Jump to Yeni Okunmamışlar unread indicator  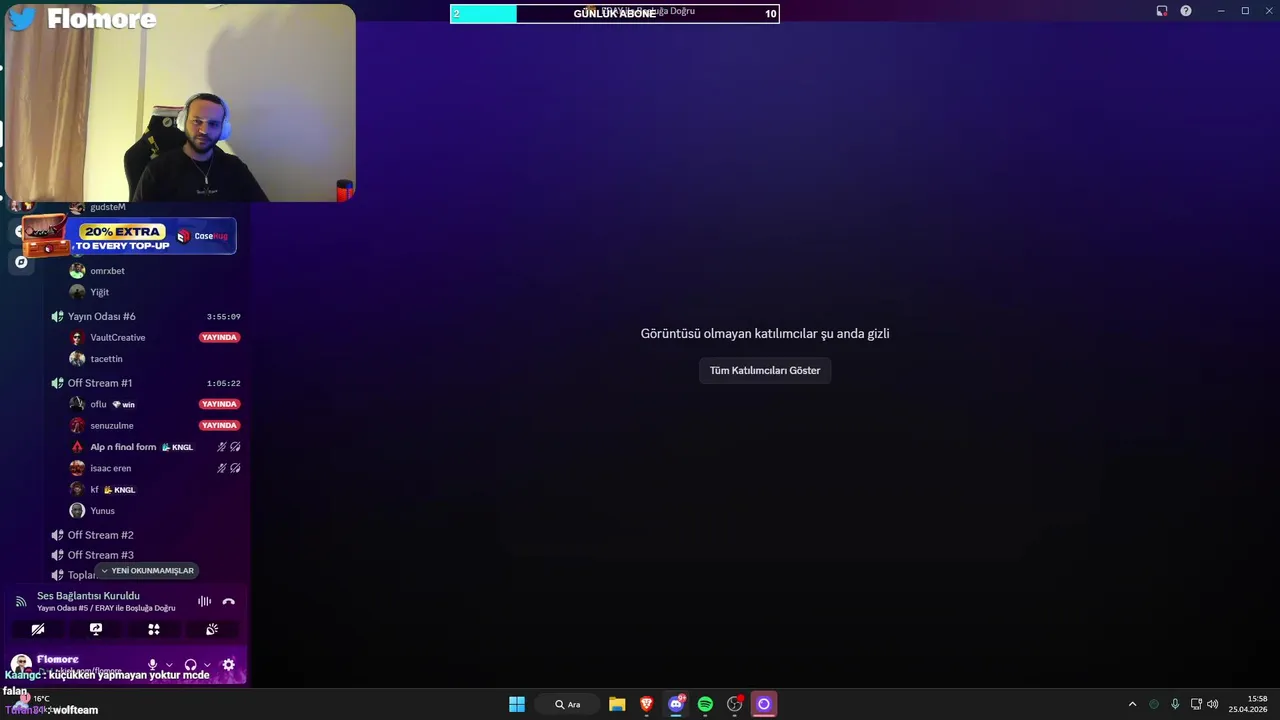(x=147, y=571)
